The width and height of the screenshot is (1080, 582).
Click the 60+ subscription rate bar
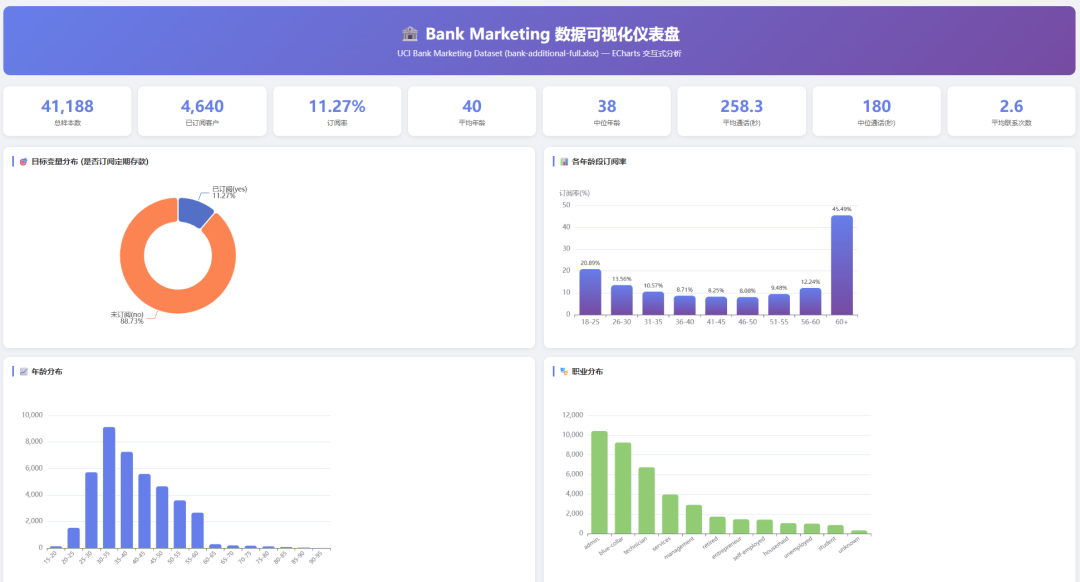842,265
